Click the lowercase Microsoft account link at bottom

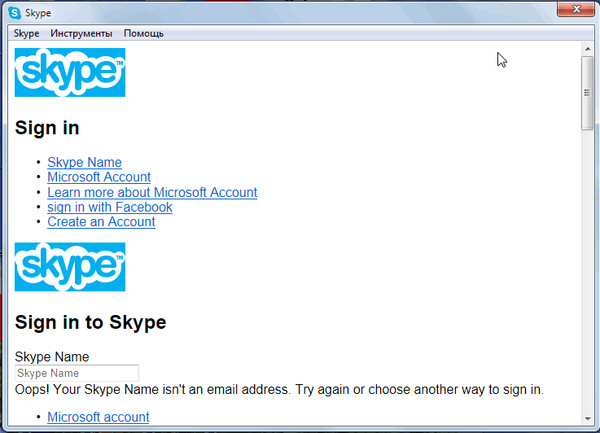point(98,417)
